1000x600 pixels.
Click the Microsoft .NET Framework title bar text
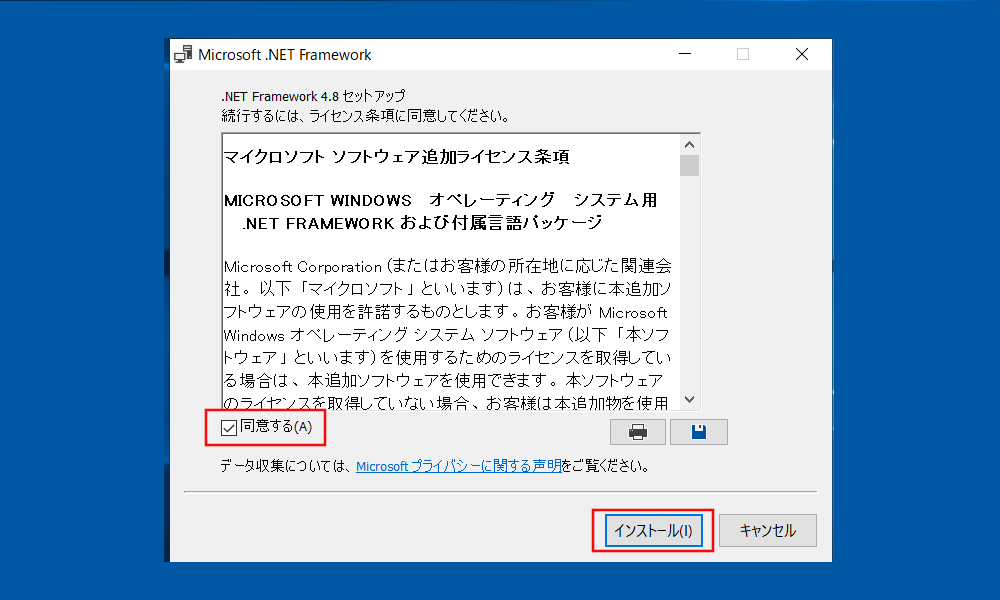point(285,55)
